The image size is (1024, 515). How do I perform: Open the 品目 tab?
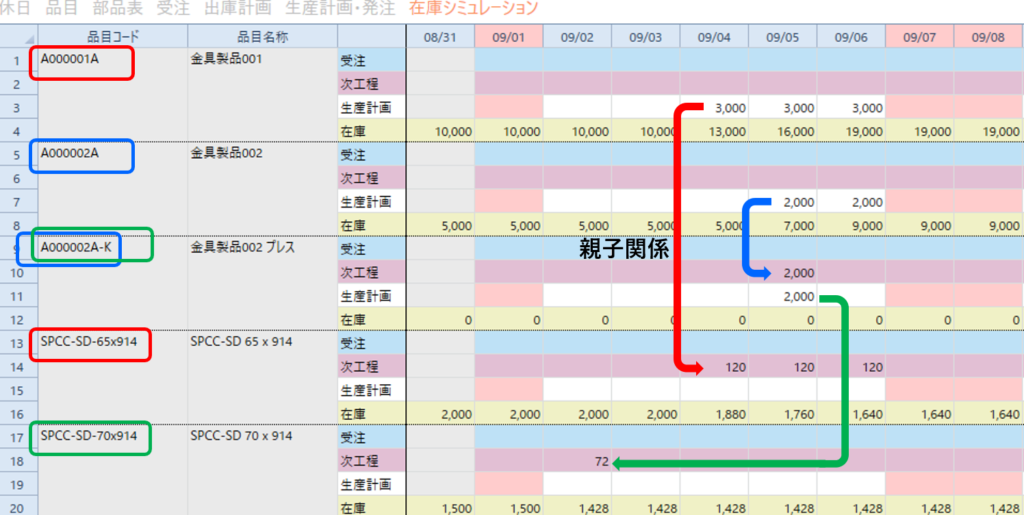pyautogui.click(x=62, y=8)
